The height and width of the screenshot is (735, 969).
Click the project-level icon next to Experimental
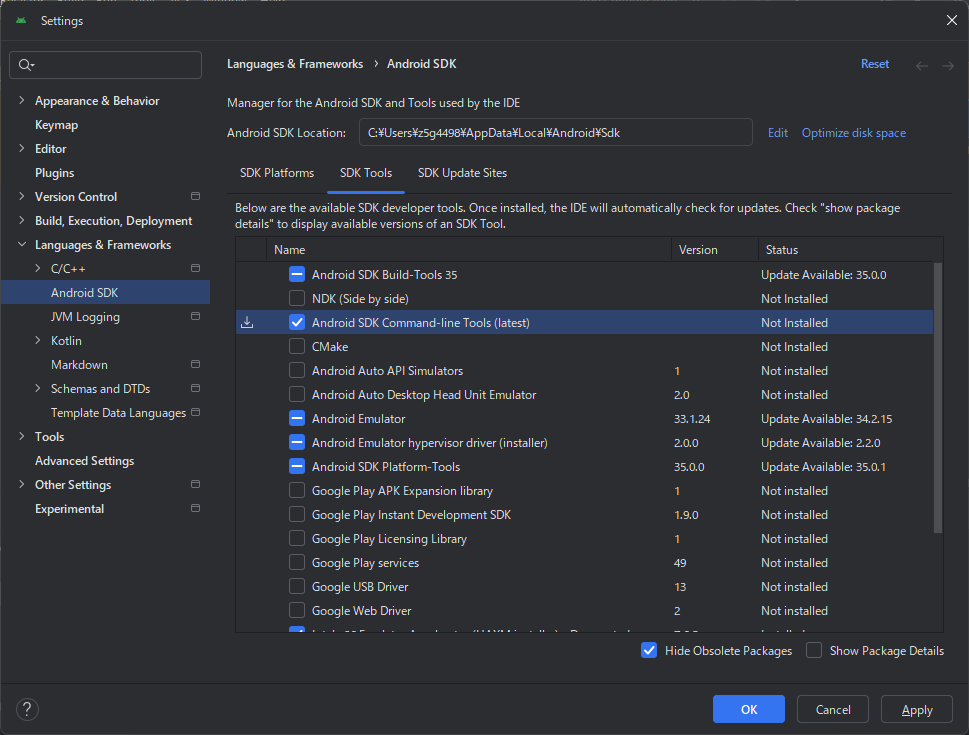[x=195, y=509]
